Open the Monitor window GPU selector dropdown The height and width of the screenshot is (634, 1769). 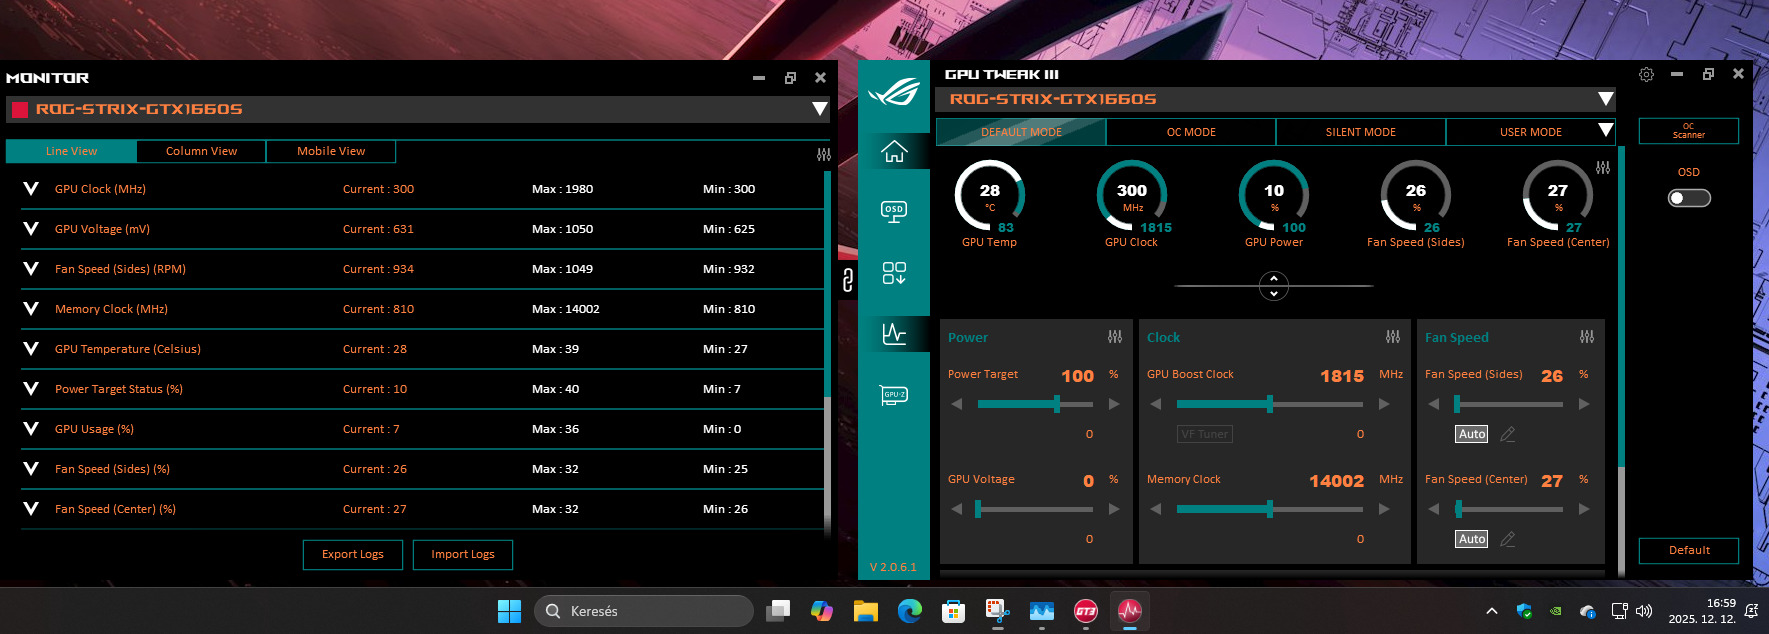tap(820, 109)
